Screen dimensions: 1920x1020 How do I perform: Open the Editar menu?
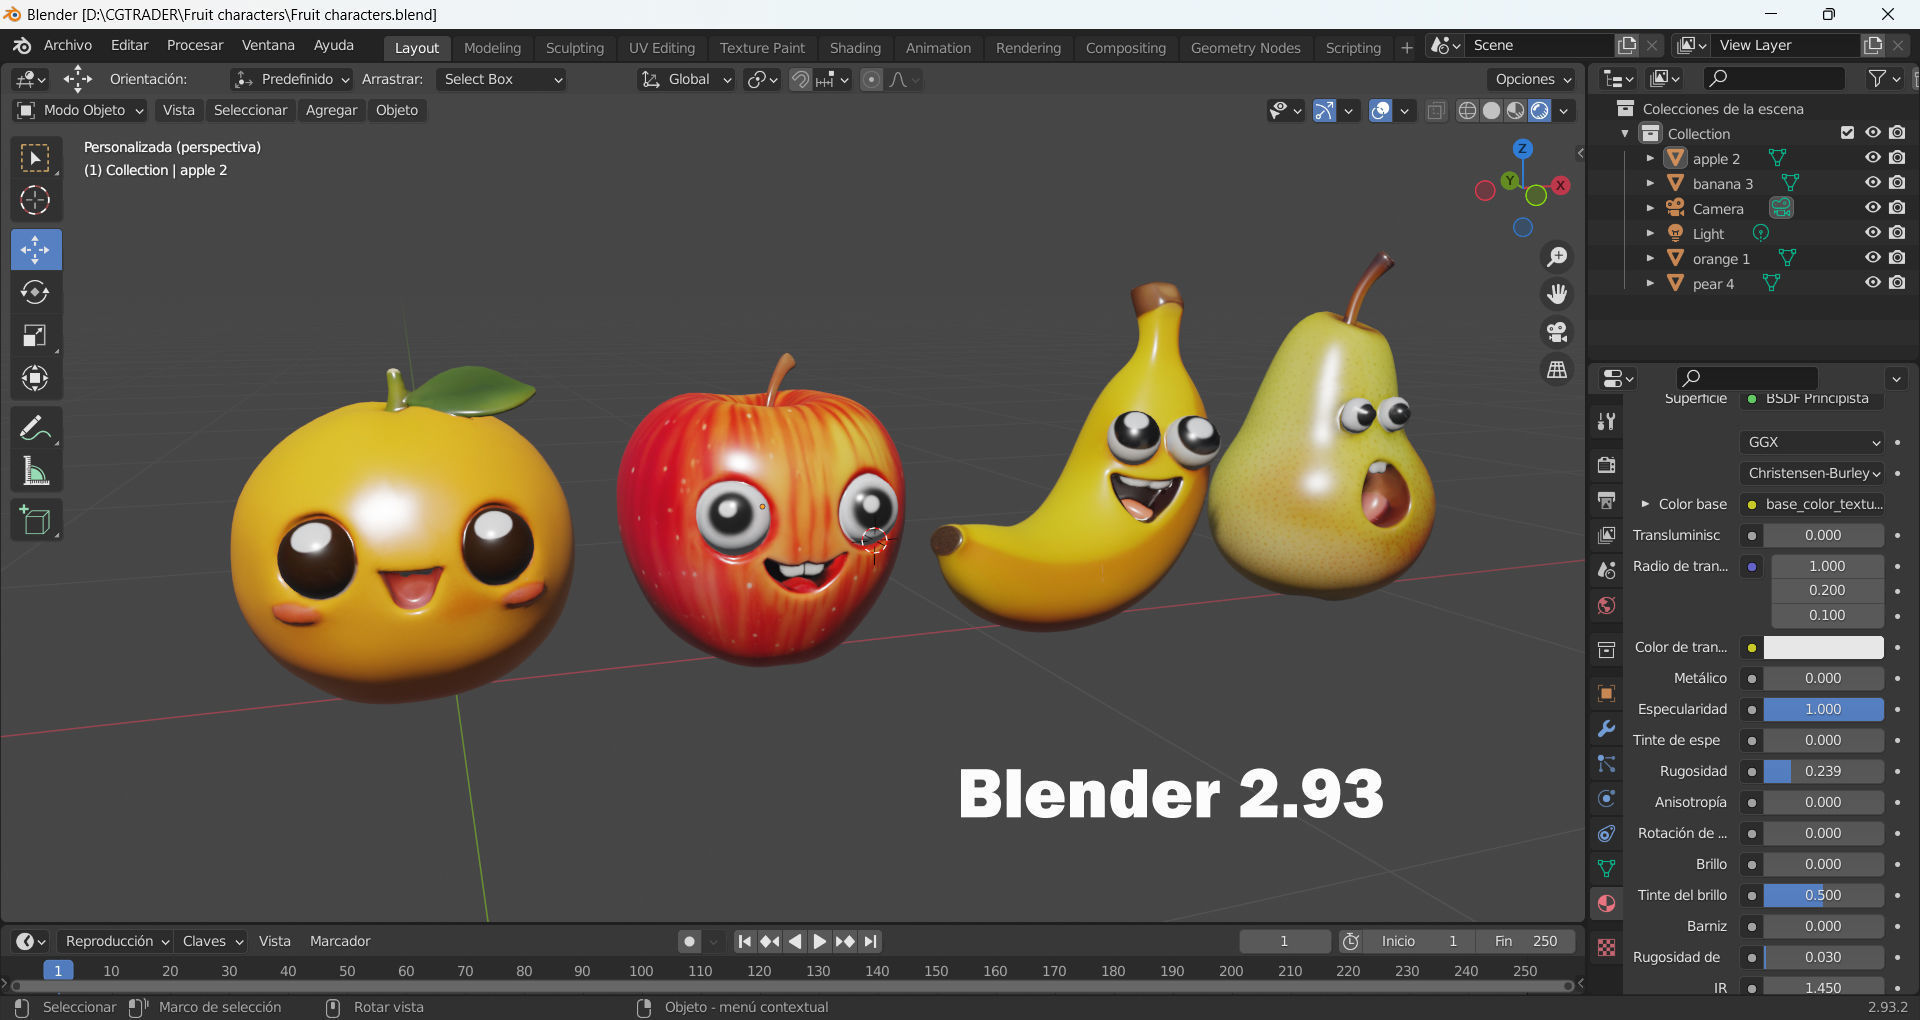tap(129, 45)
